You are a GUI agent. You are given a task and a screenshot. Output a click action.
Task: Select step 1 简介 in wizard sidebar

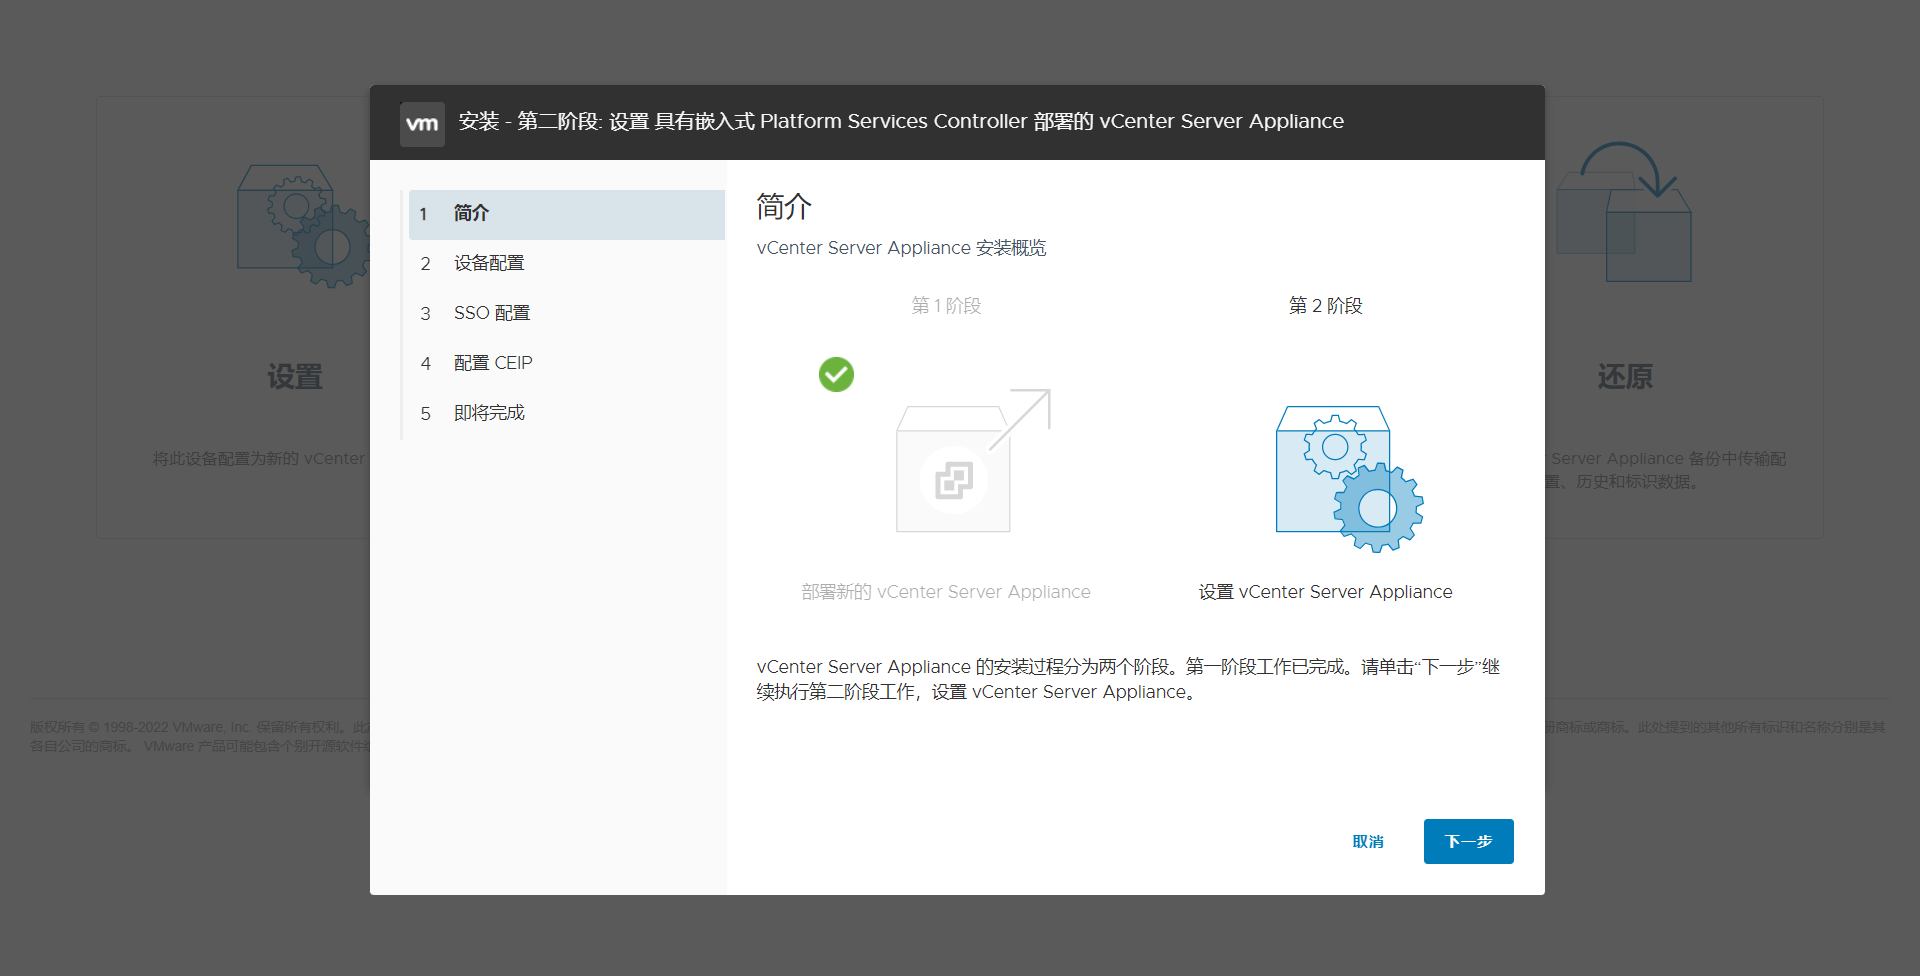point(566,214)
